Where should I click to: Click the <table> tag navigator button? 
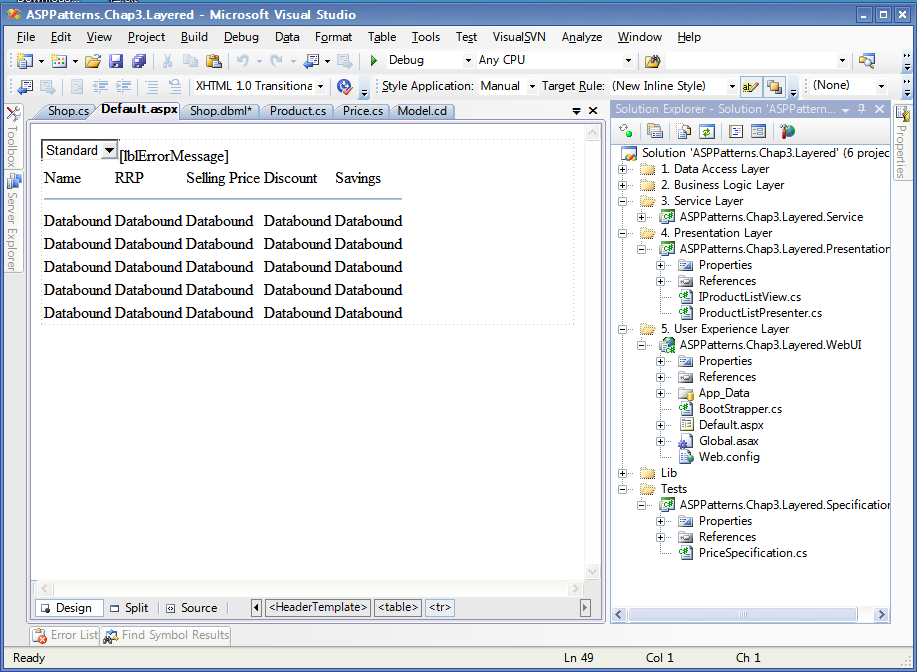[x=398, y=608]
